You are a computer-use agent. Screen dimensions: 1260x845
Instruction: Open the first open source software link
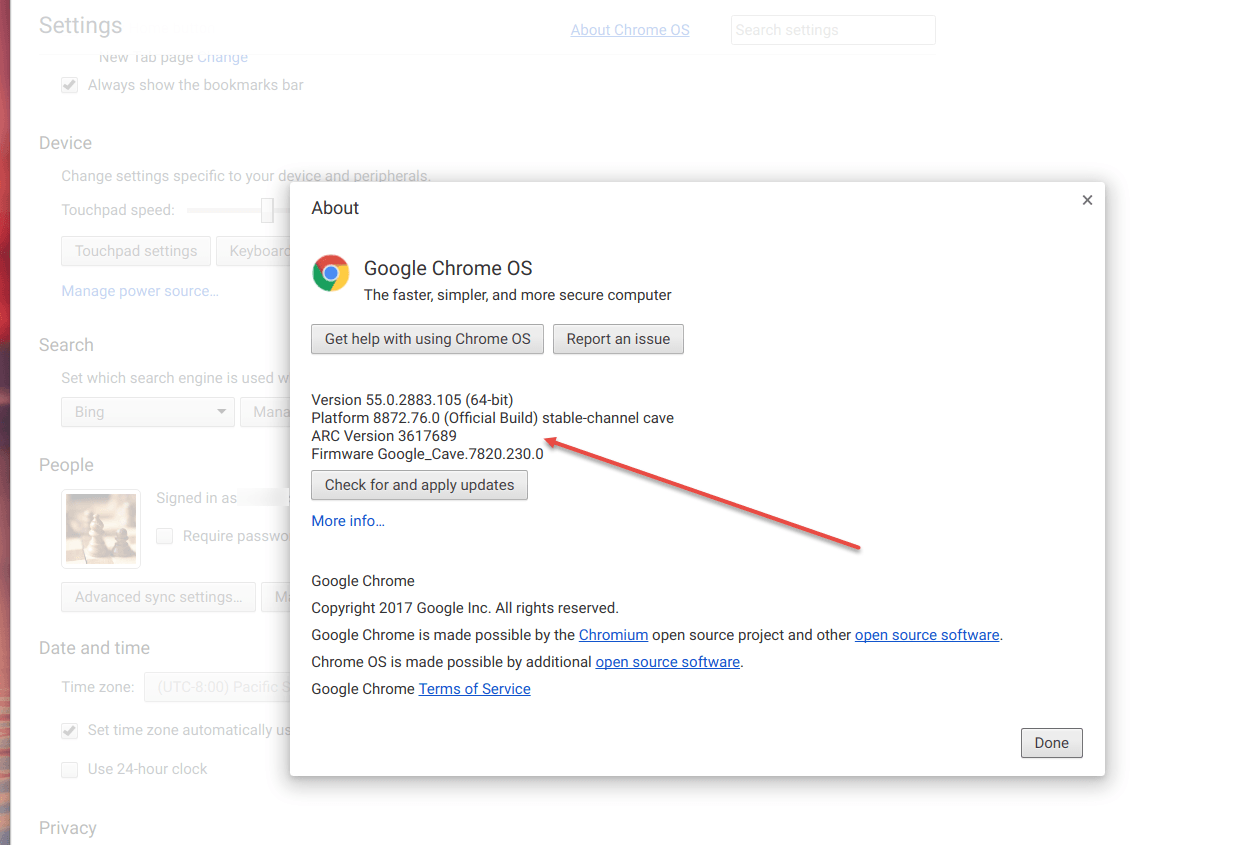tap(927, 635)
